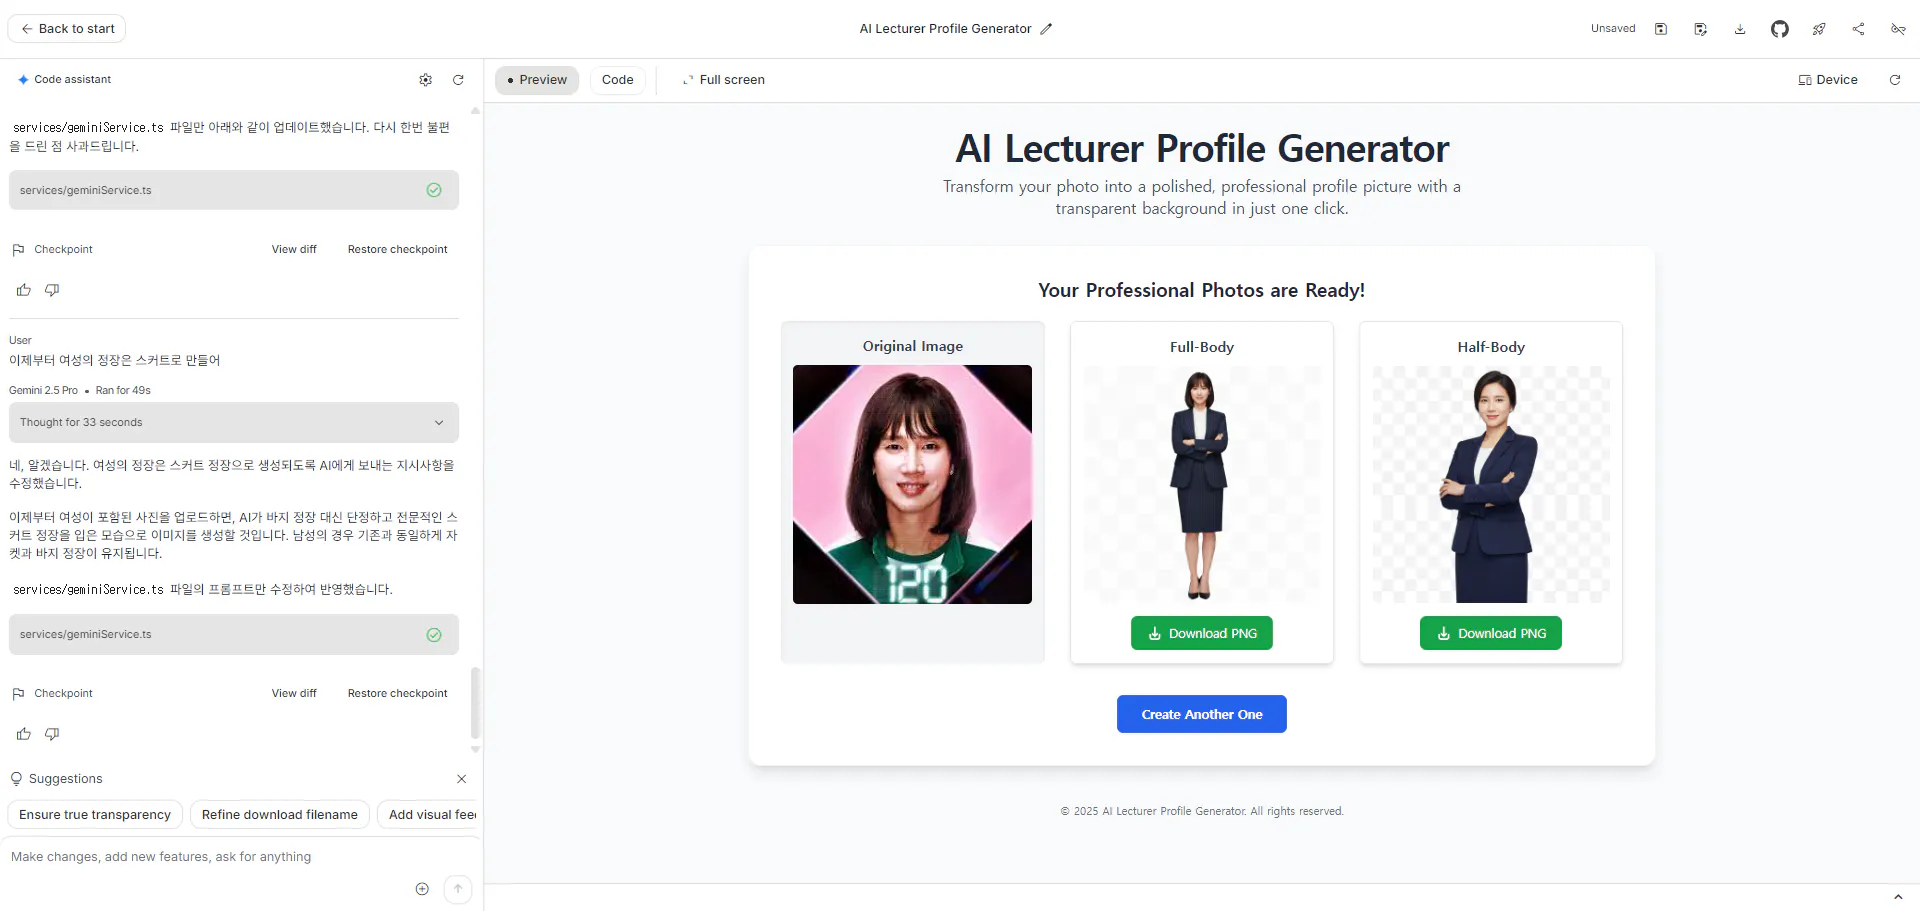Deploy the app with the rocket icon
This screenshot has height=911, width=1920.
click(1819, 29)
